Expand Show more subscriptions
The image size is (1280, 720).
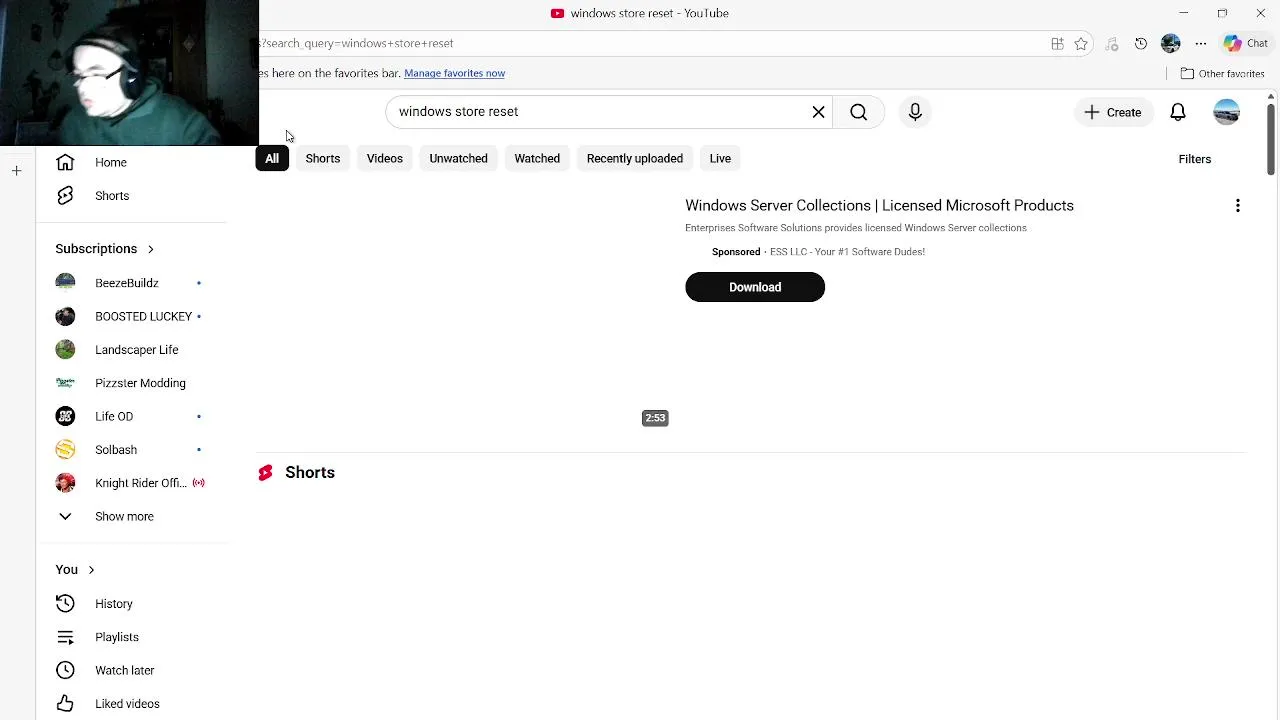point(124,517)
